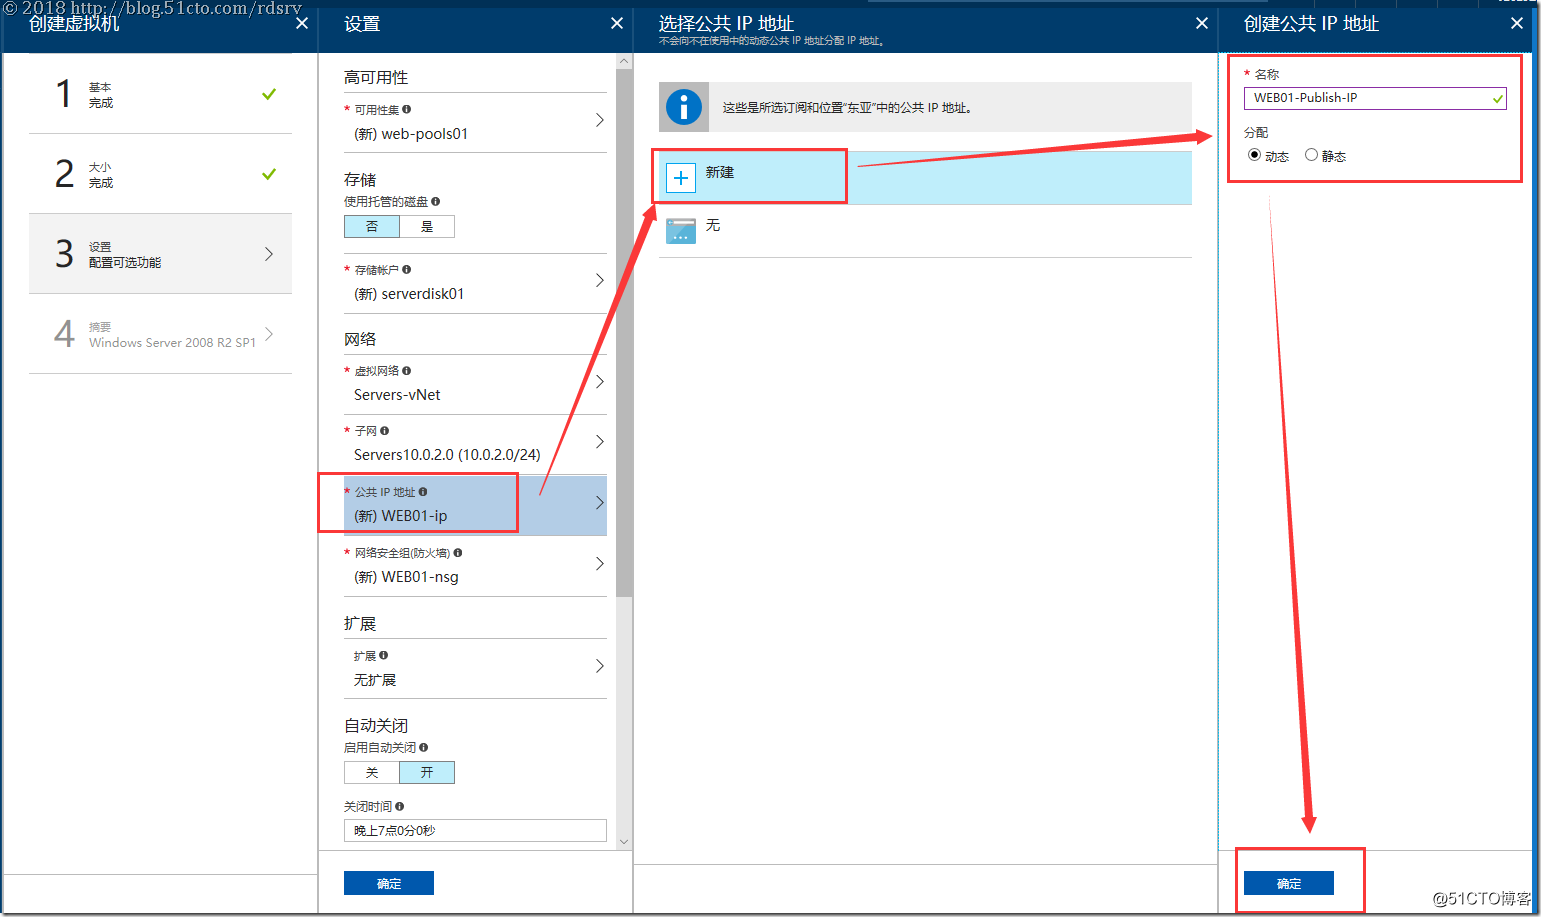This screenshot has width=1541, height=917.
Task: Open step 3 配置可选功能
Action: 160,254
